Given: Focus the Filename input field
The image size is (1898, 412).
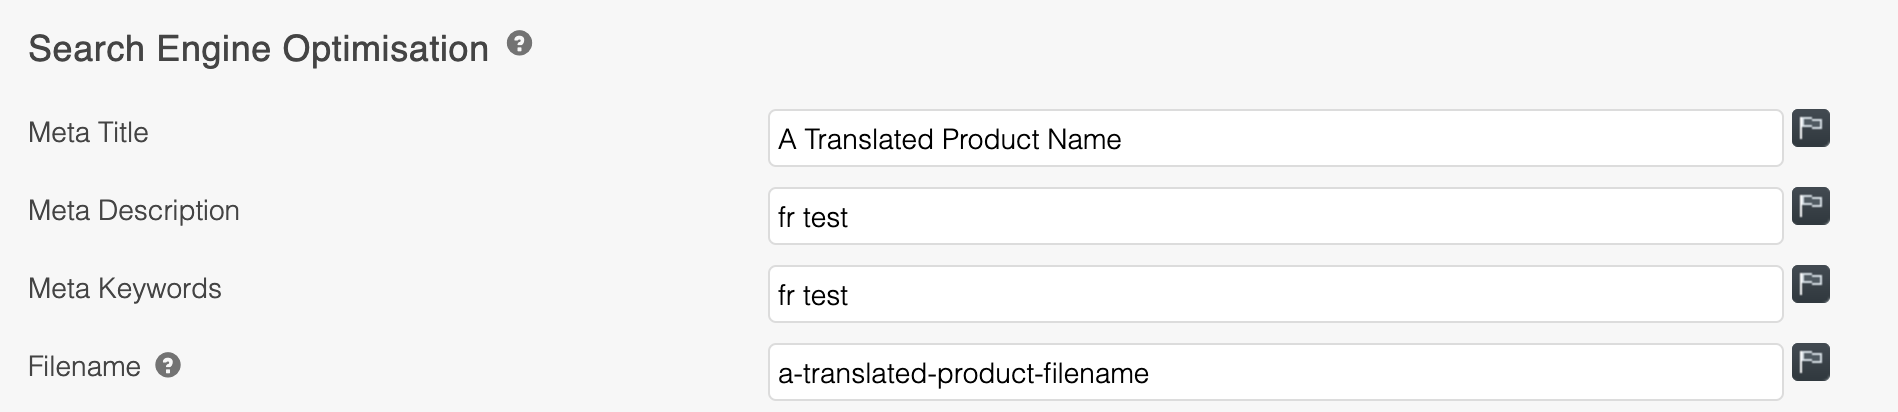Looking at the screenshot, I should point(1274,373).
